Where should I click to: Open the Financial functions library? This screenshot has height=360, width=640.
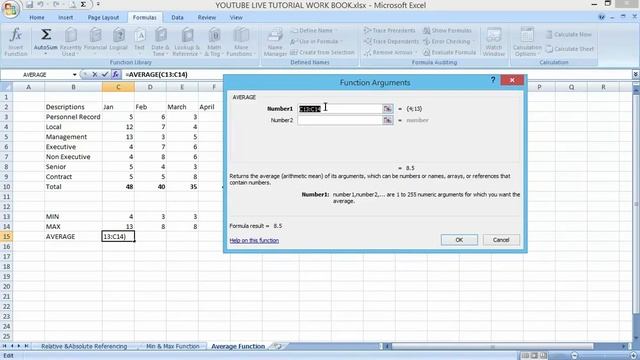(x=95, y=42)
